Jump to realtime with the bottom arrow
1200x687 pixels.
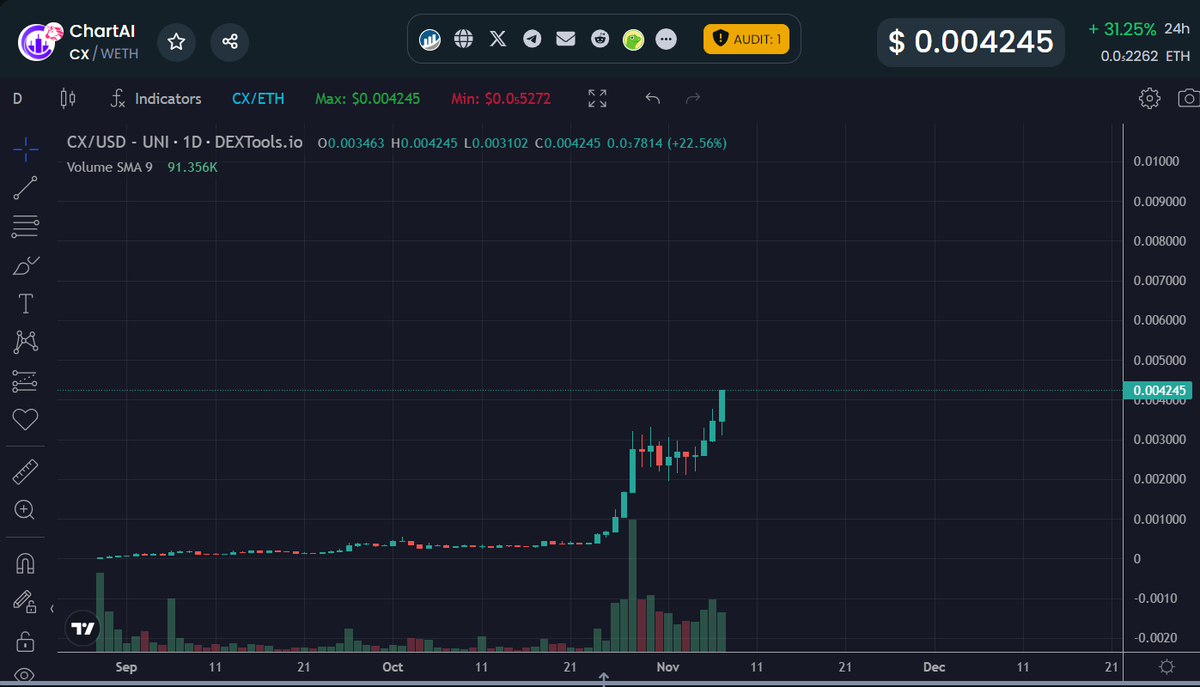604,677
